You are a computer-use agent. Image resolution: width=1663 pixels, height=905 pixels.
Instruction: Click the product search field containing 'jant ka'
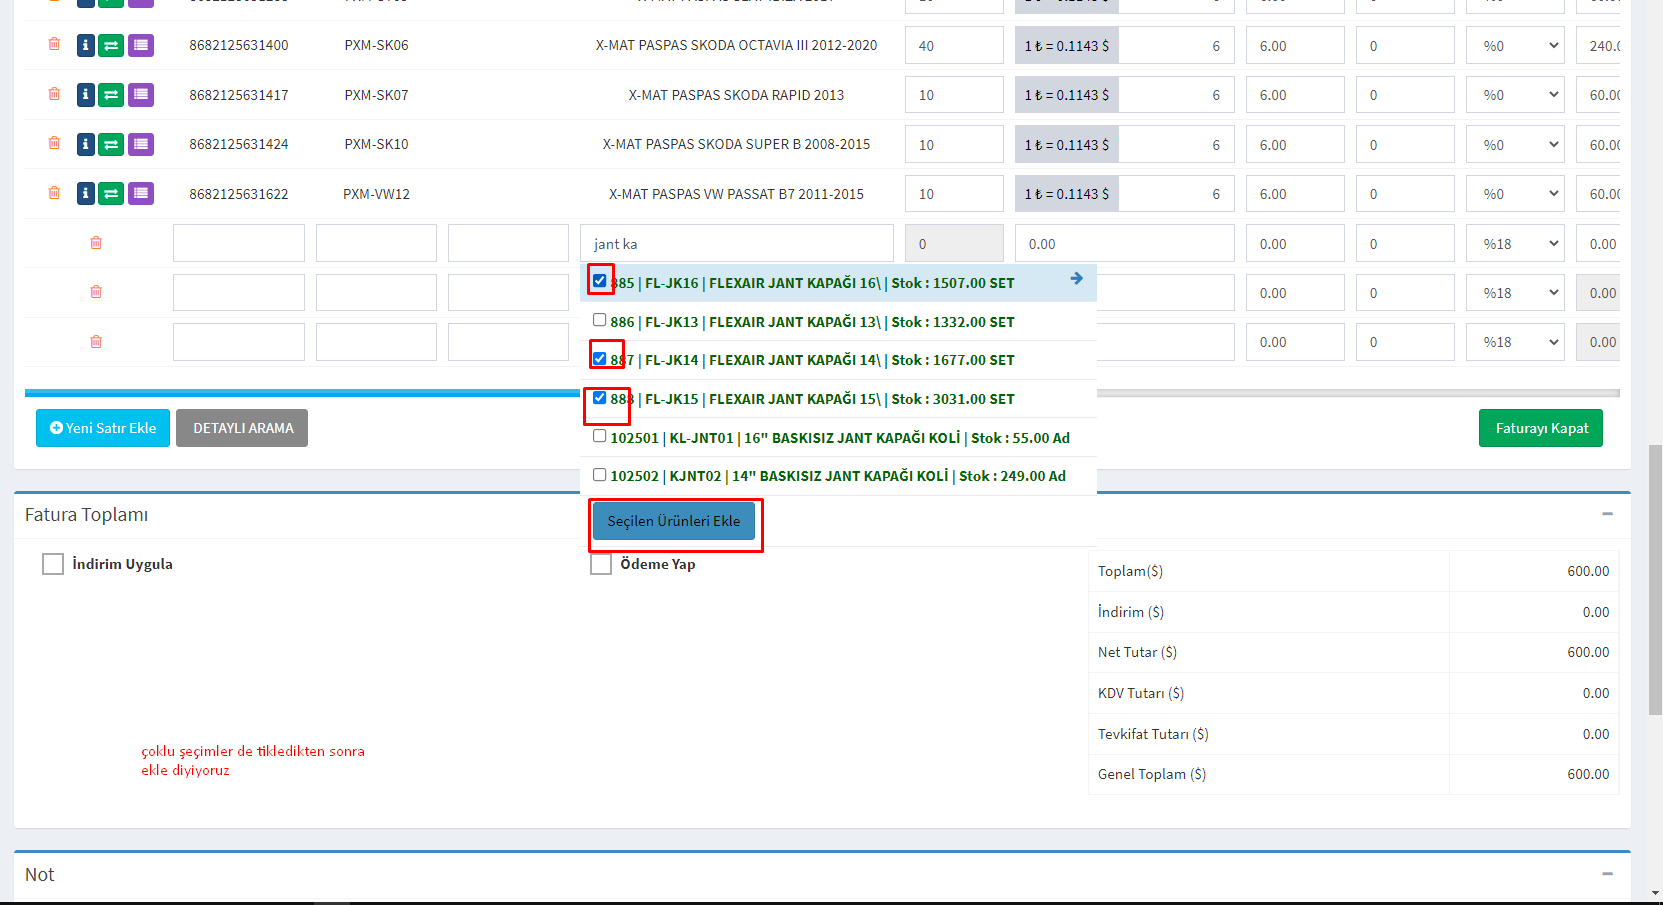(x=736, y=244)
